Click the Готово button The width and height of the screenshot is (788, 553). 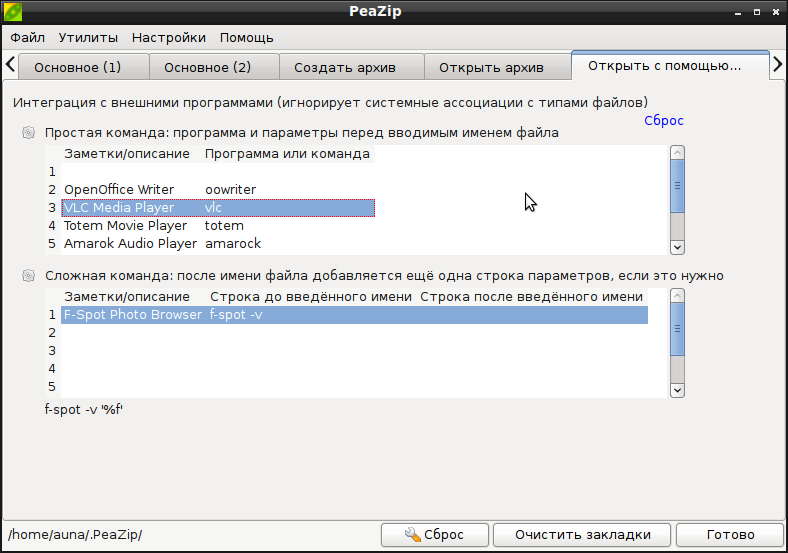[730, 534]
